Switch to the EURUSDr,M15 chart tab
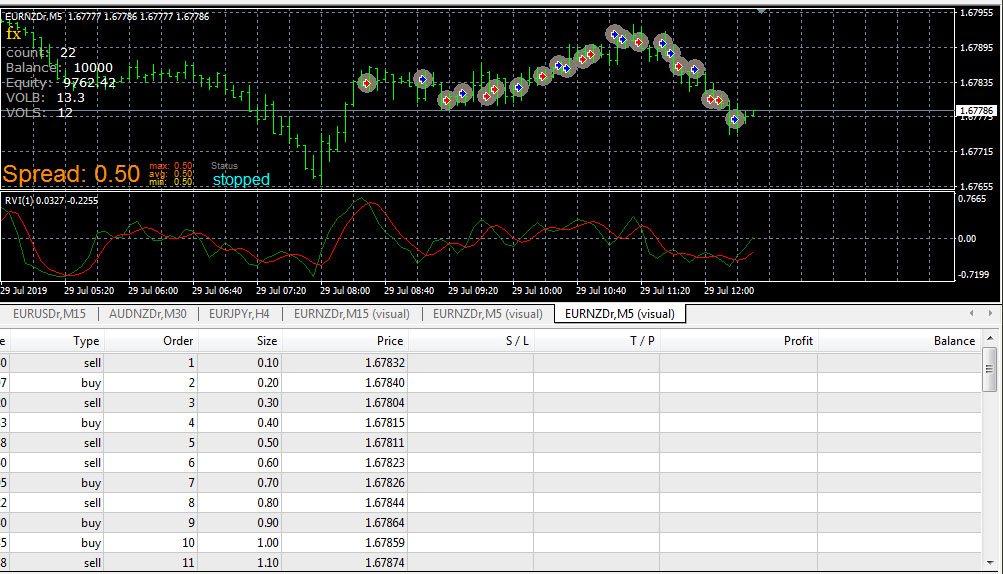 tap(49, 314)
